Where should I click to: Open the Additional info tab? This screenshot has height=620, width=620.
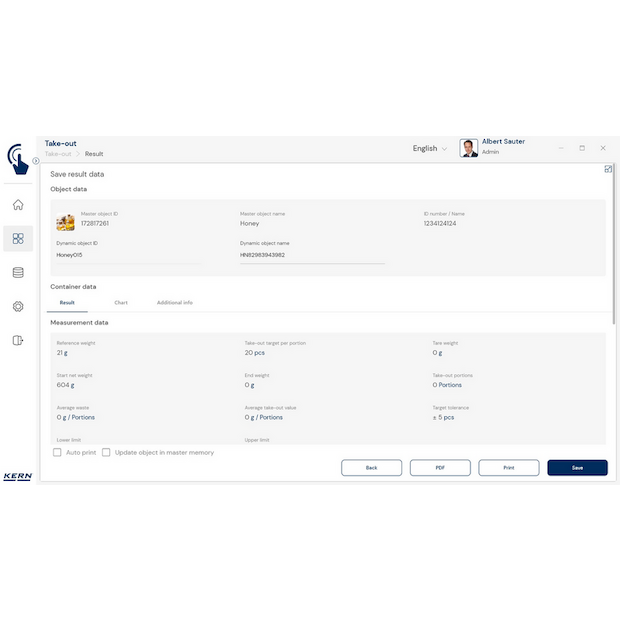point(175,302)
